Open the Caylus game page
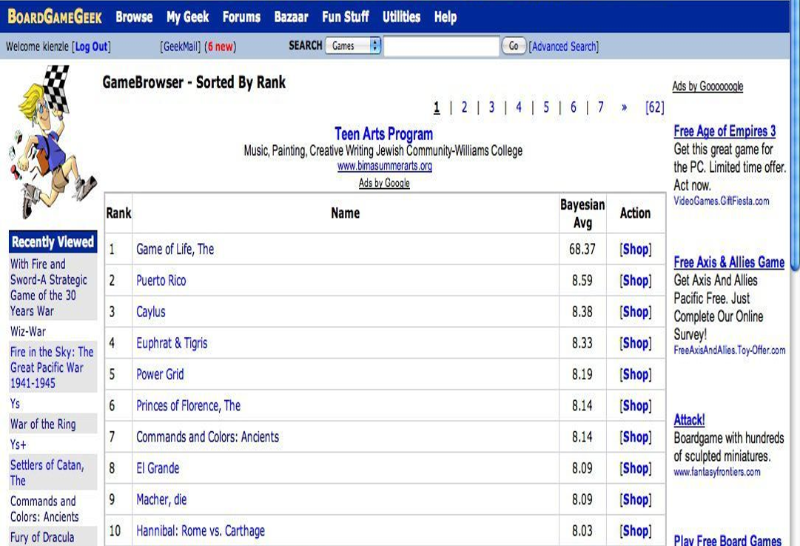The image size is (800, 546). tap(151, 312)
